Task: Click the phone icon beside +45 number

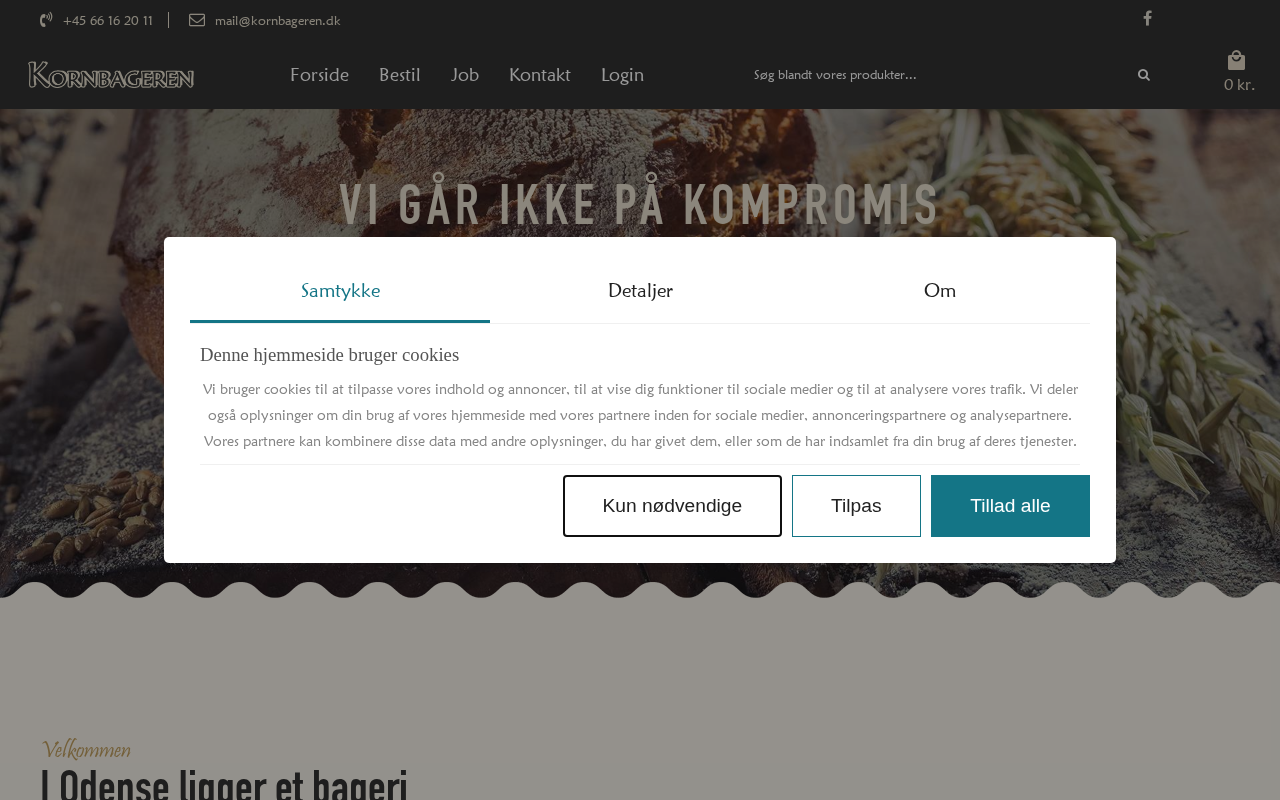Action: click(46, 20)
